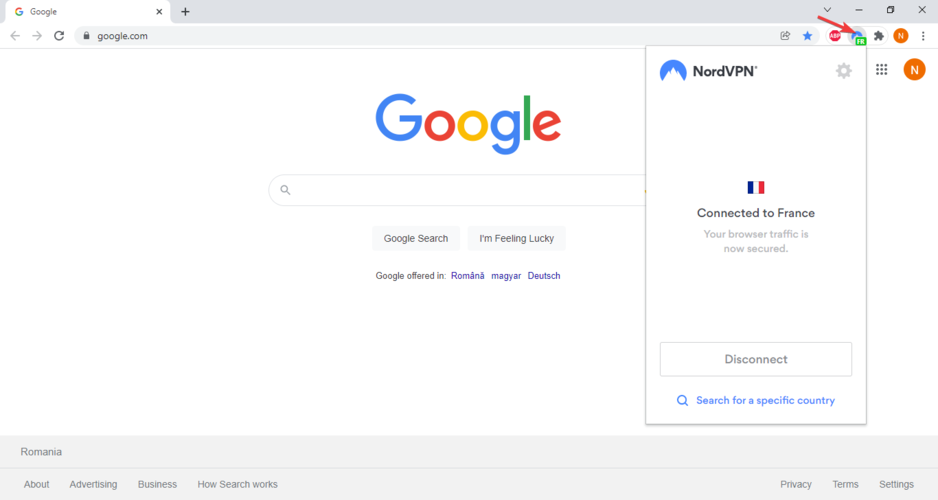Bookmark this page with the star
The image size is (938, 500).
coord(808,36)
